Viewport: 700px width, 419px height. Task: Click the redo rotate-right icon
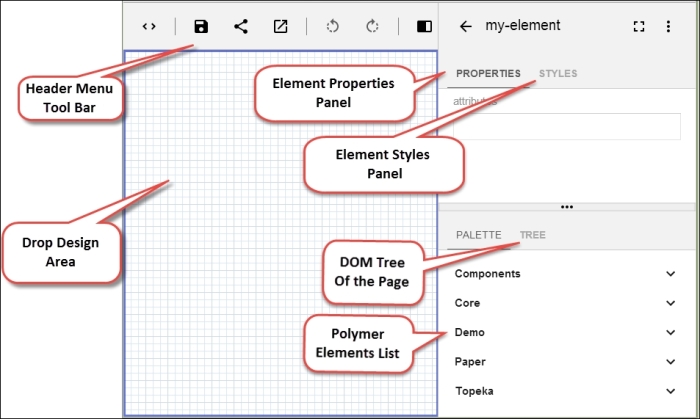[x=372, y=26]
